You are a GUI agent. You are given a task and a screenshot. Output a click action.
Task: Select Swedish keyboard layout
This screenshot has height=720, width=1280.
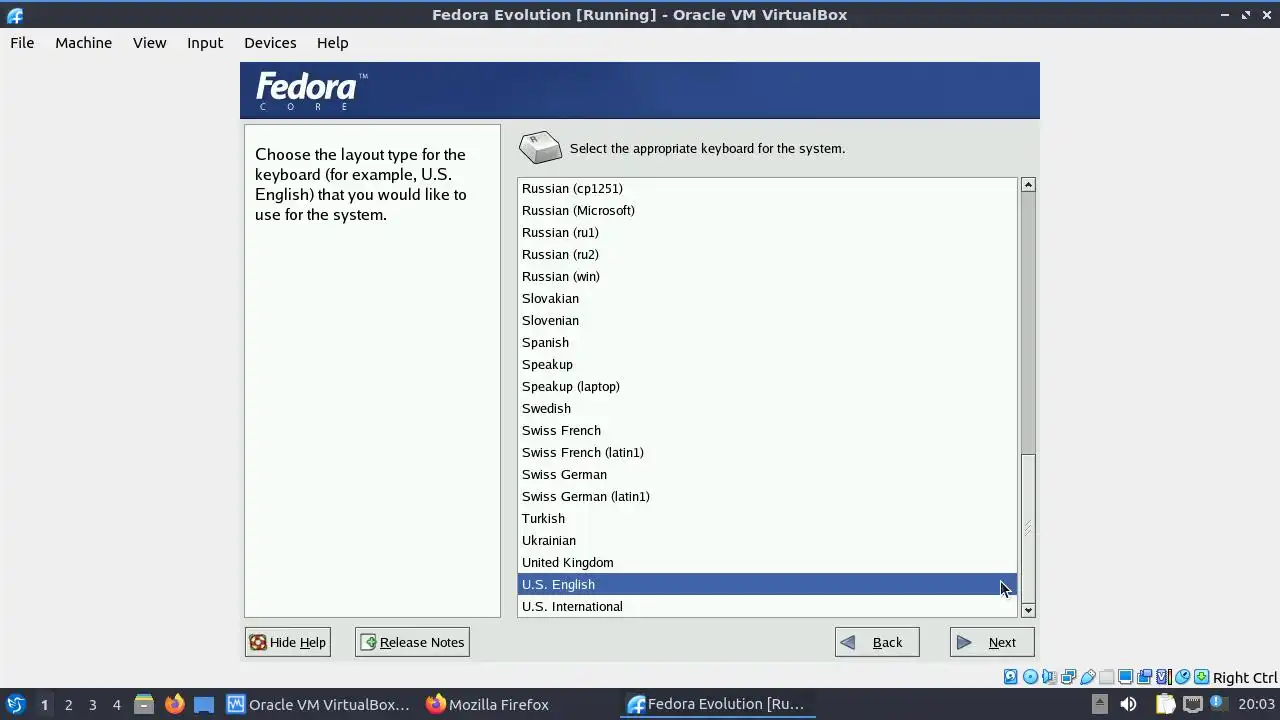coord(767,408)
